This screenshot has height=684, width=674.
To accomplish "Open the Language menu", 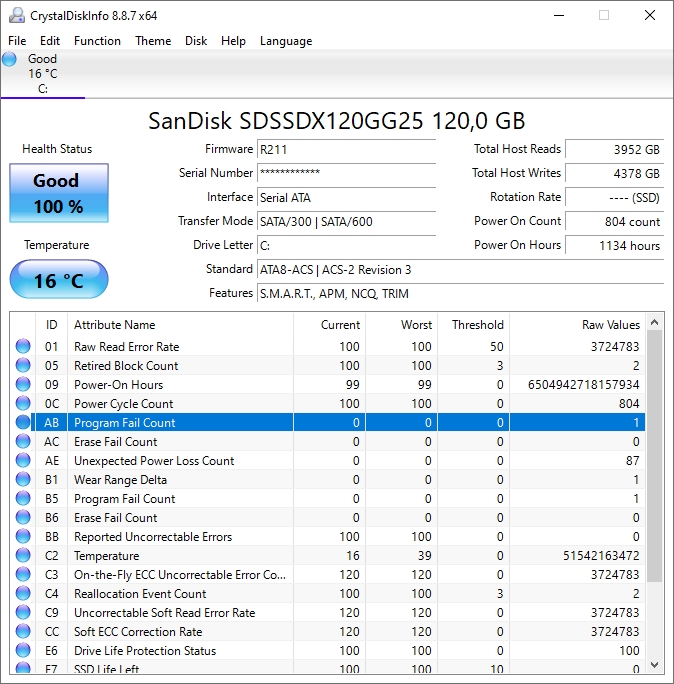I will (286, 41).
